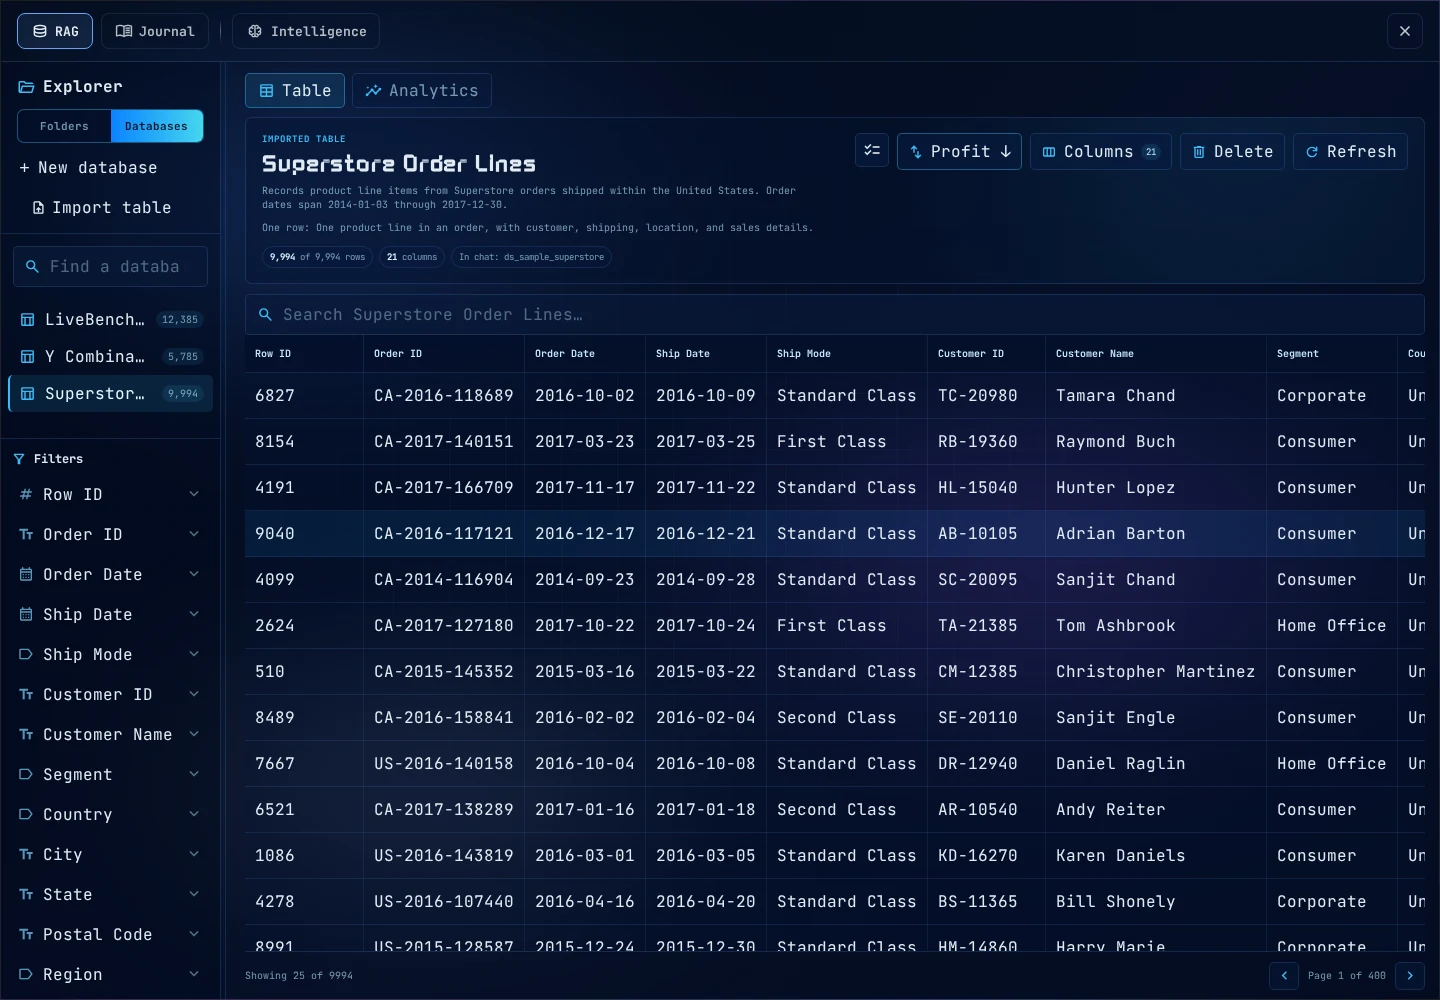Expand the Postal Code filter
The height and width of the screenshot is (1000, 1440).
pyautogui.click(x=110, y=935)
